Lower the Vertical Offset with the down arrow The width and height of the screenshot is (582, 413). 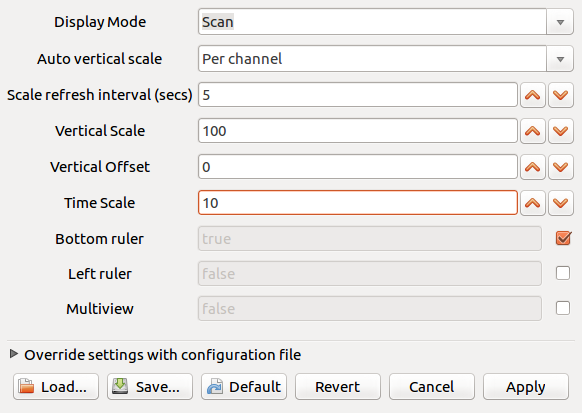pos(560,167)
